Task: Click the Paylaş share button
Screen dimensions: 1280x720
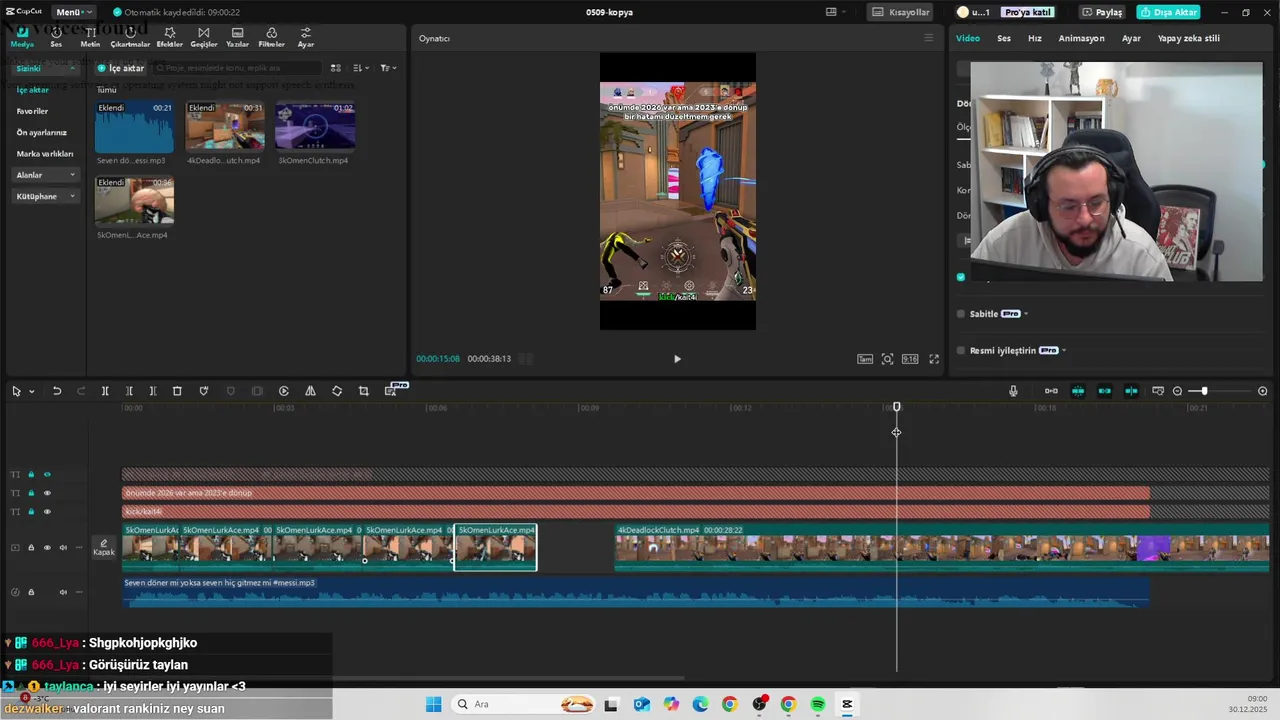Action: point(1102,12)
